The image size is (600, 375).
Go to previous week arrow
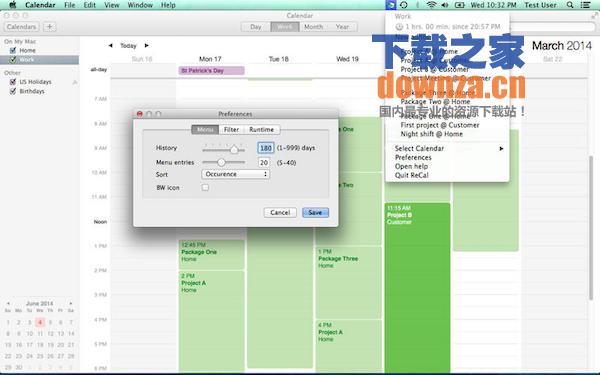pos(110,46)
